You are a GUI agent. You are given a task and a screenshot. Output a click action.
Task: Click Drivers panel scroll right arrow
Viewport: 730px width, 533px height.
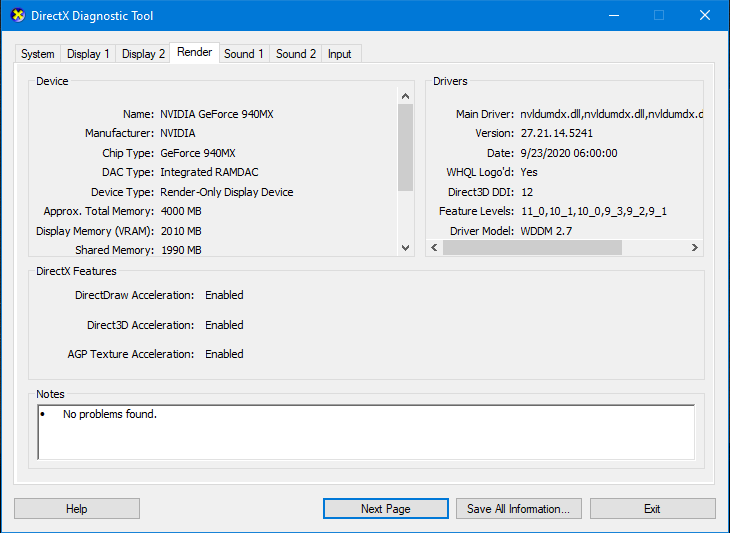tap(695, 248)
